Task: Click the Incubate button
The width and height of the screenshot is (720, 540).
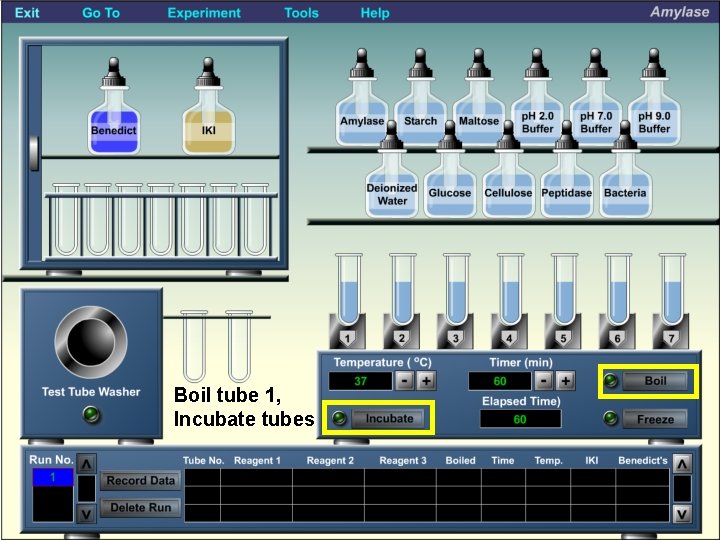Action: [388, 418]
